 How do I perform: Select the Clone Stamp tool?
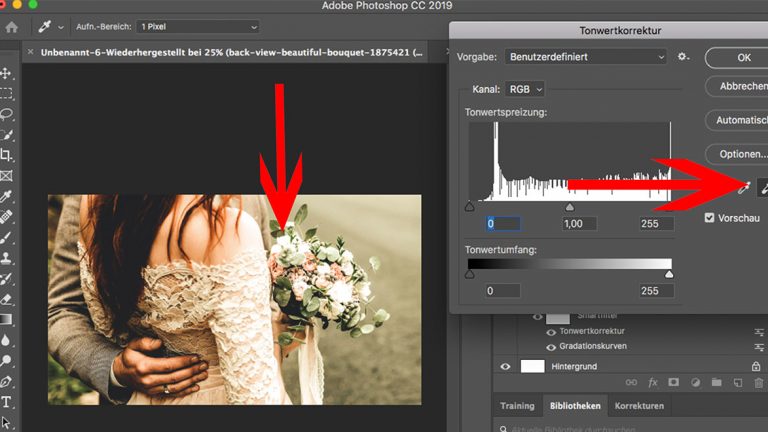6,258
